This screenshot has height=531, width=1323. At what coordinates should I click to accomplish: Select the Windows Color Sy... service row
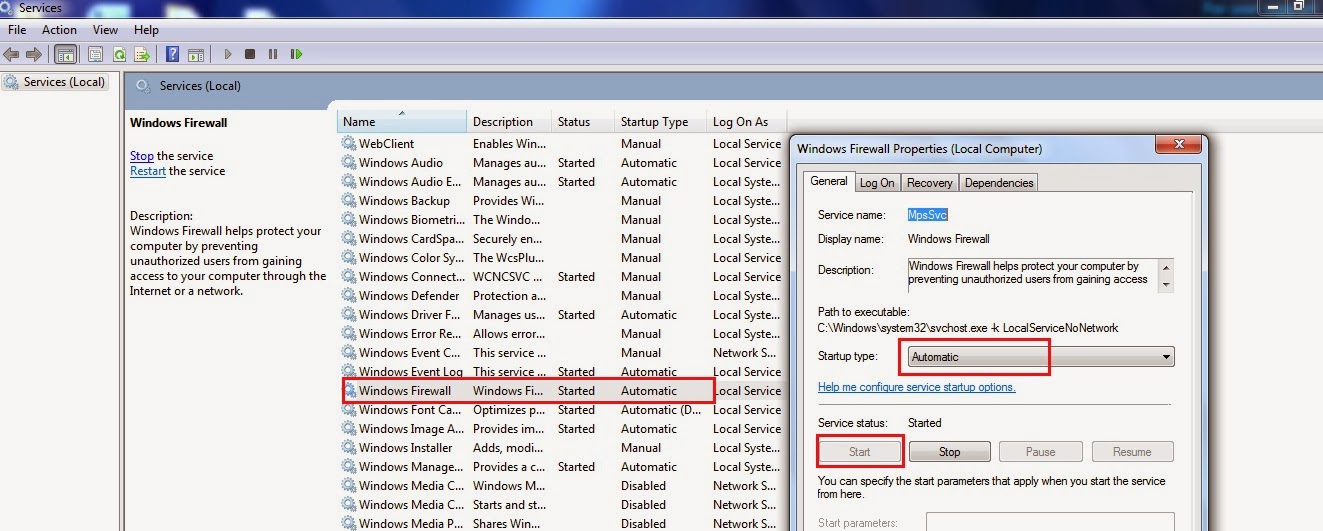562,258
